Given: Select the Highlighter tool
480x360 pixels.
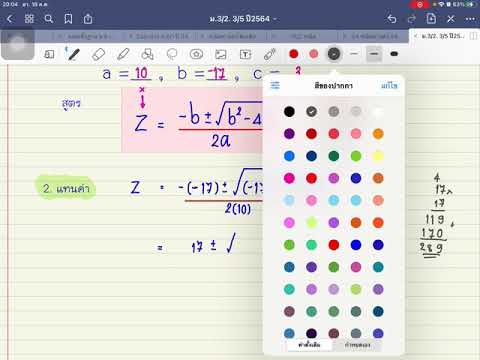Looking at the screenshot, I should (x=123, y=54).
